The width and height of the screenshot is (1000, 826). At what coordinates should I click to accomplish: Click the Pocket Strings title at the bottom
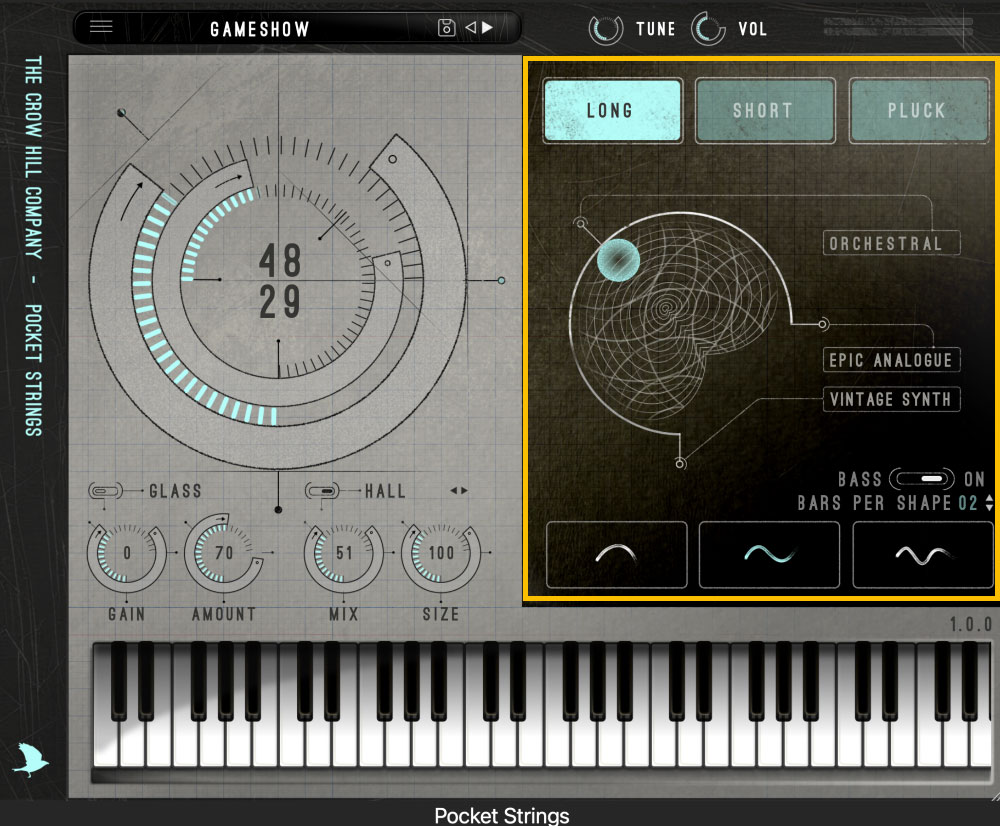(x=501, y=815)
